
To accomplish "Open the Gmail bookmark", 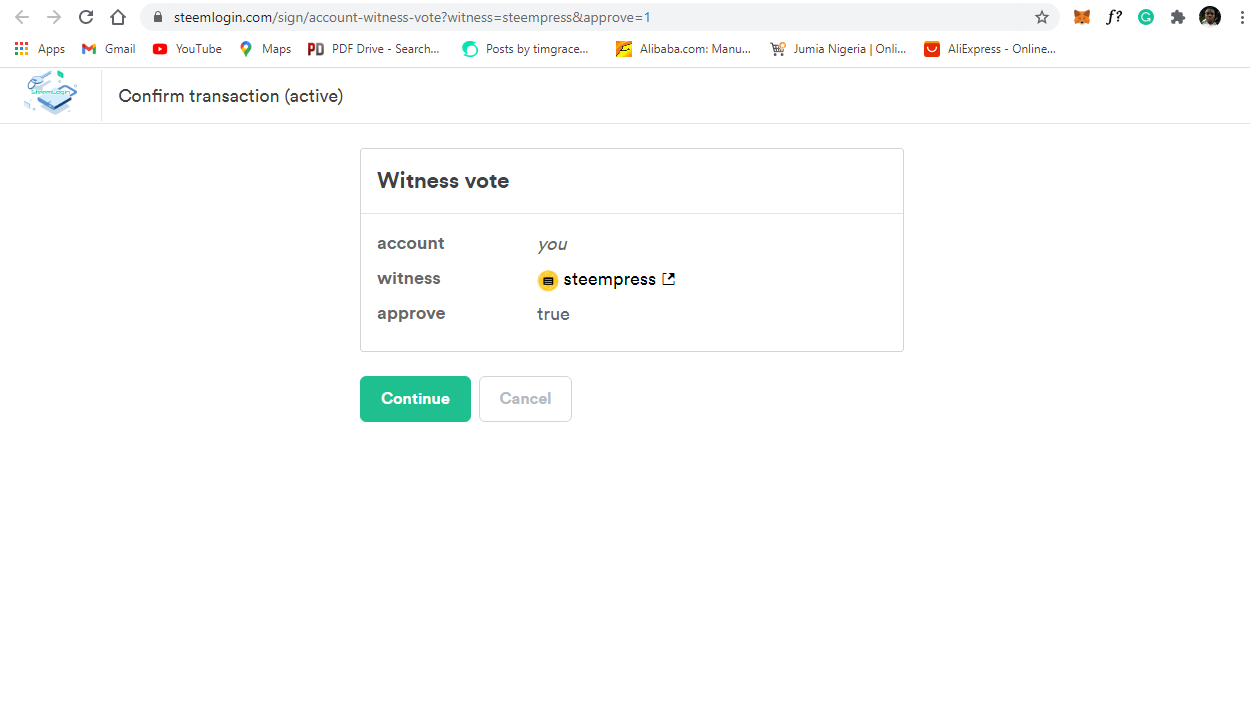I will (x=107, y=48).
